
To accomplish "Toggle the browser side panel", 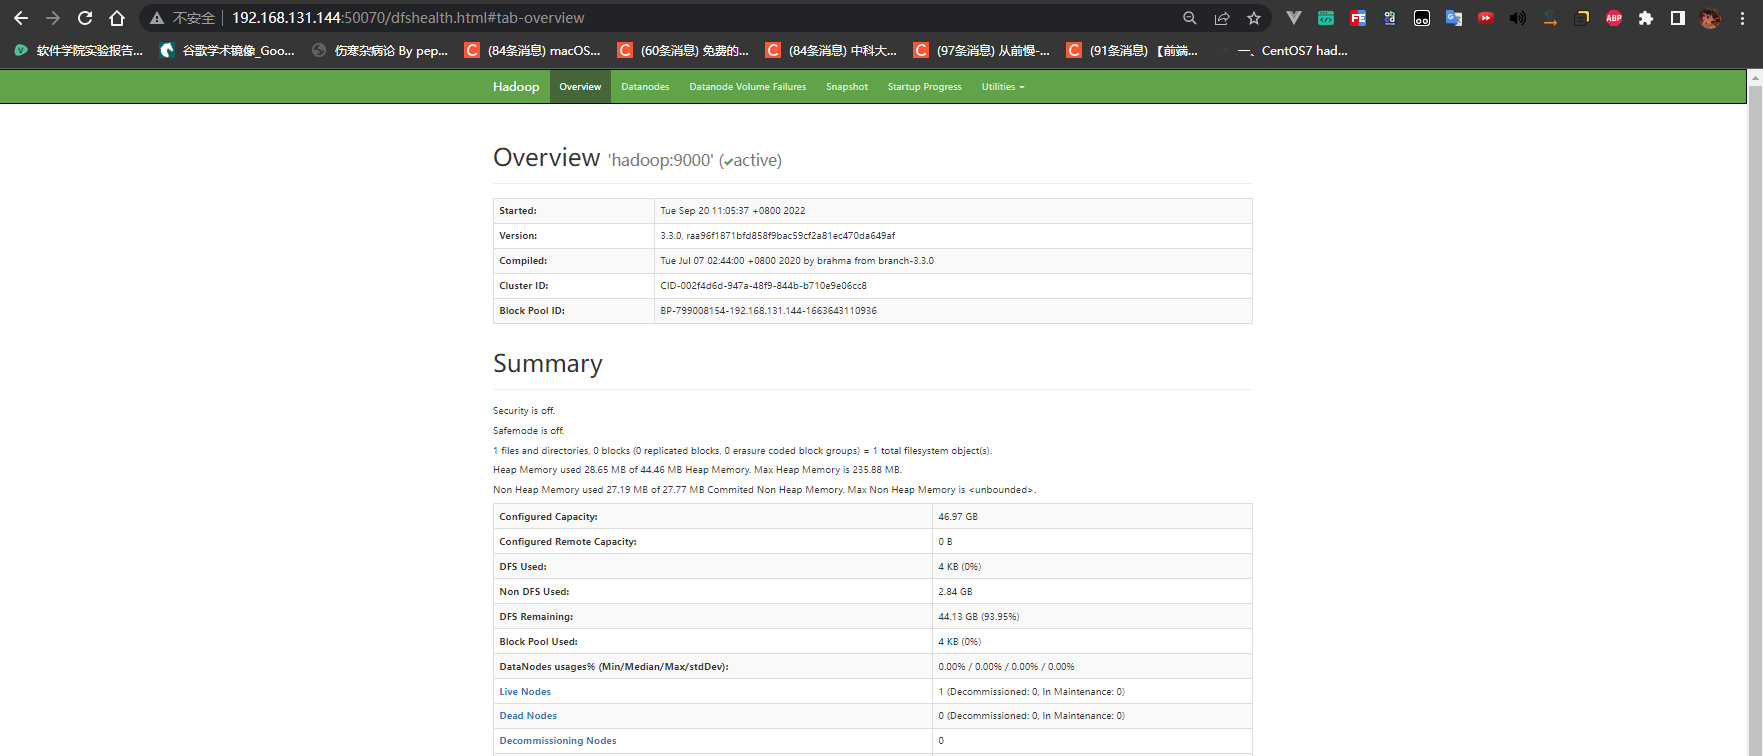I will tap(1678, 18).
